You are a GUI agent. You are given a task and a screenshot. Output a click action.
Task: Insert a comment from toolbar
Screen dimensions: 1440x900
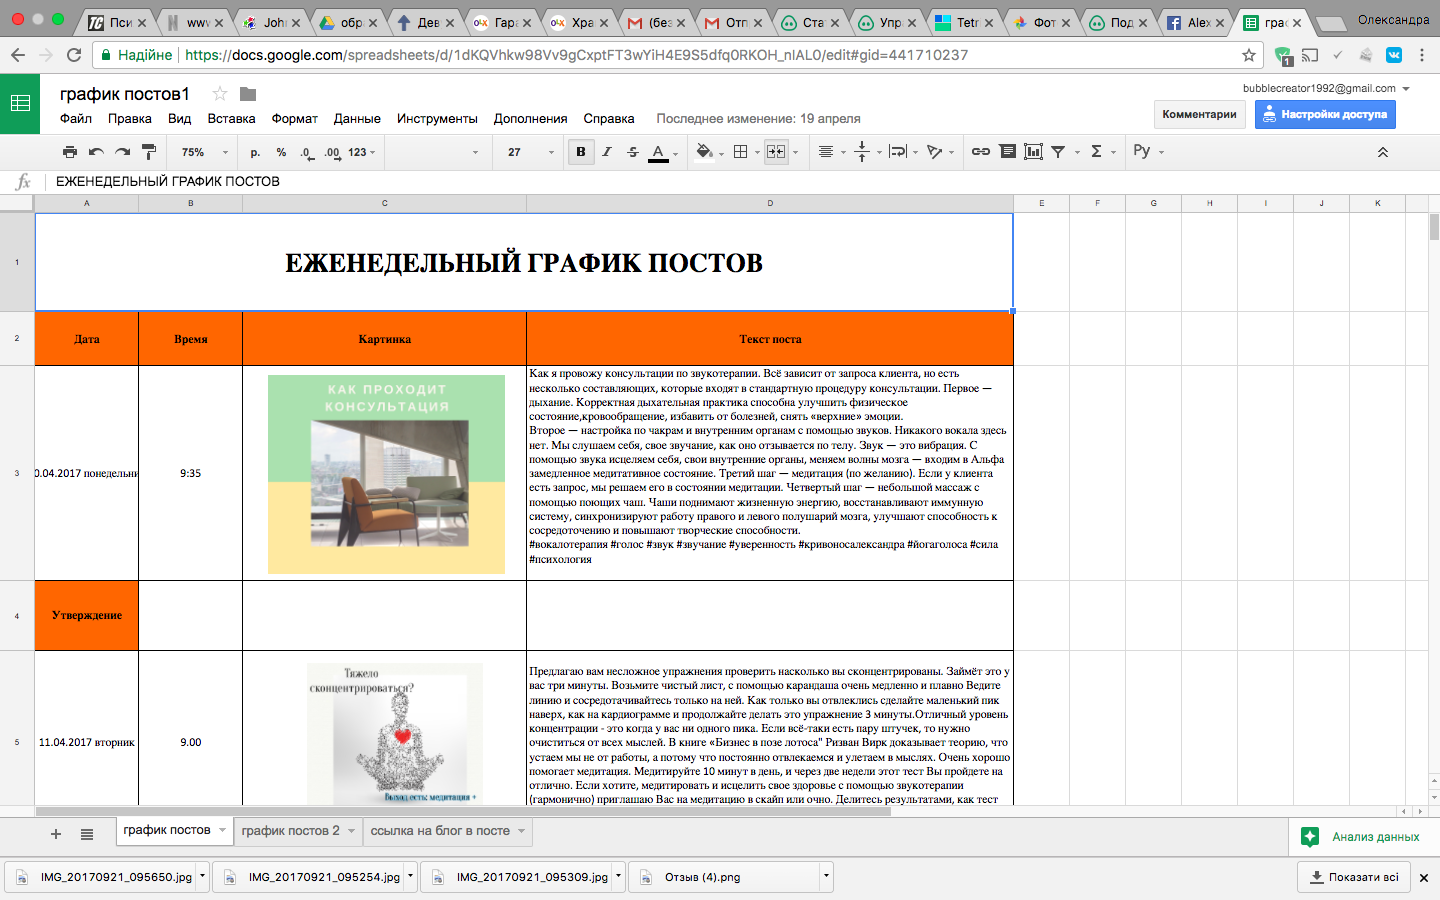(1007, 152)
